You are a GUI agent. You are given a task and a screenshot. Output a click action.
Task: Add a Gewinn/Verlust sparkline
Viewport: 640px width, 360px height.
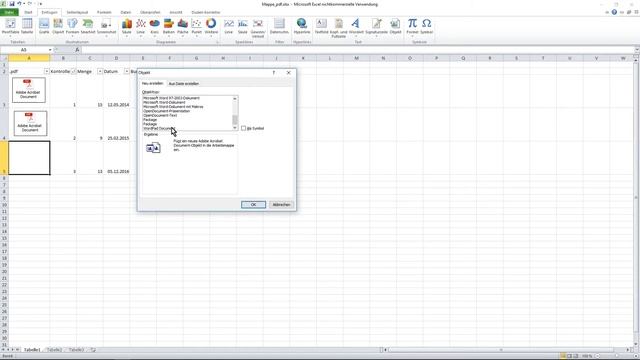pyautogui.click(x=258, y=28)
